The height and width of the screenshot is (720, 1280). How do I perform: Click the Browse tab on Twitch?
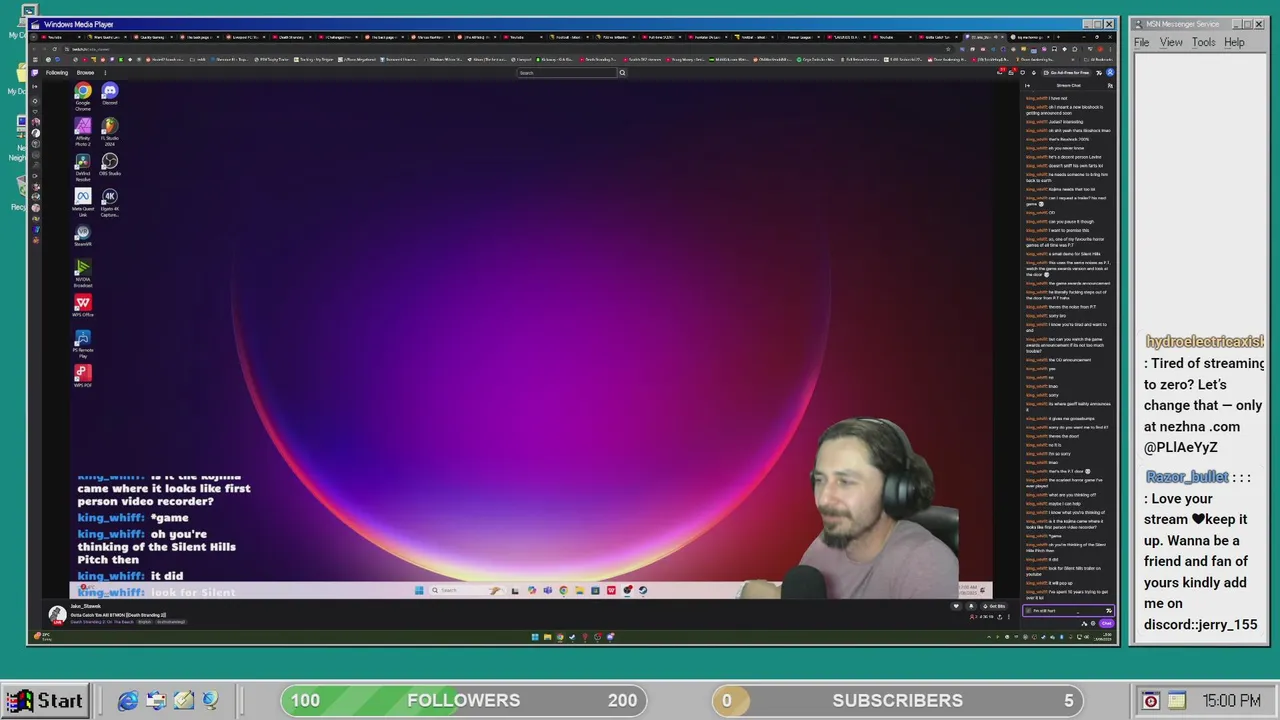coord(85,72)
